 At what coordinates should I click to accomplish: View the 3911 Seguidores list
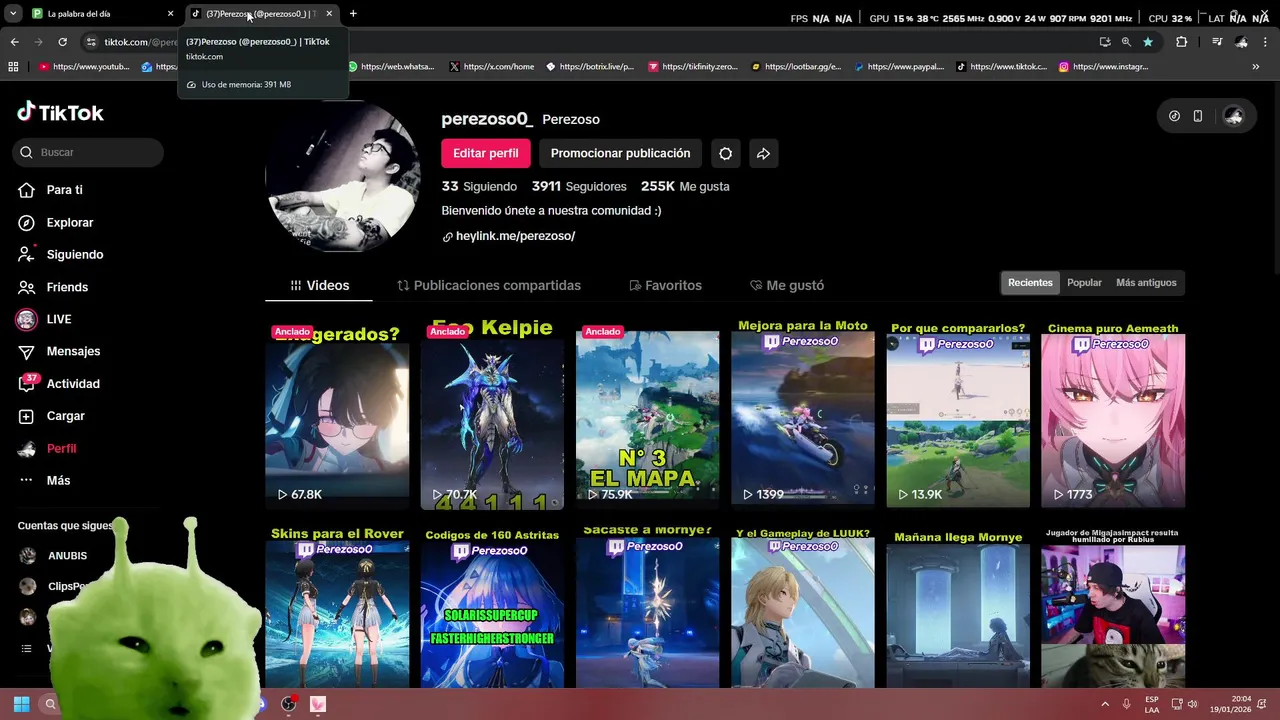[x=579, y=186]
